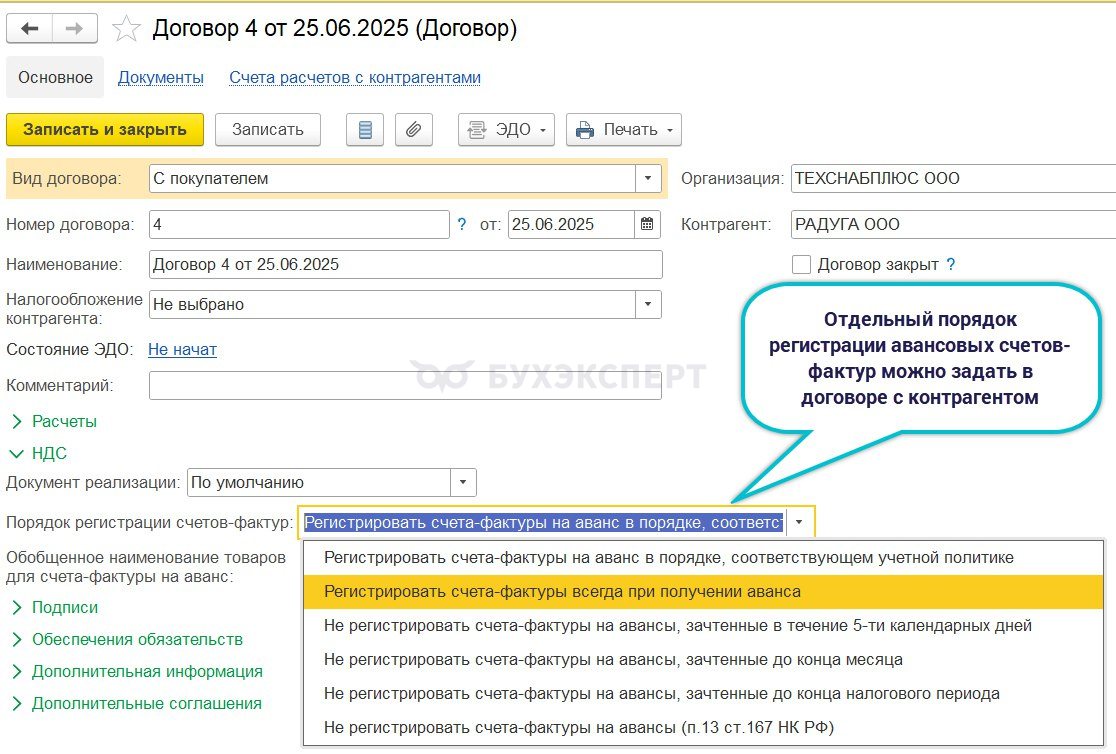Open the list/report icon button
1116x754 pixels.
(x=365, y=130)
